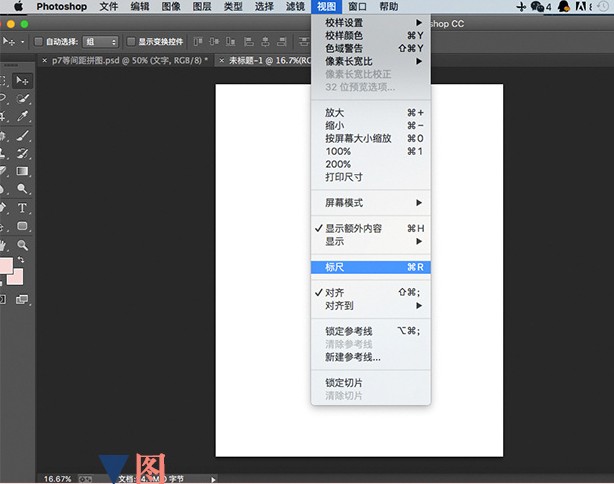614x484 pixels.
Task: Expand the 校样设置 submenu
Action: pos(370,23)
